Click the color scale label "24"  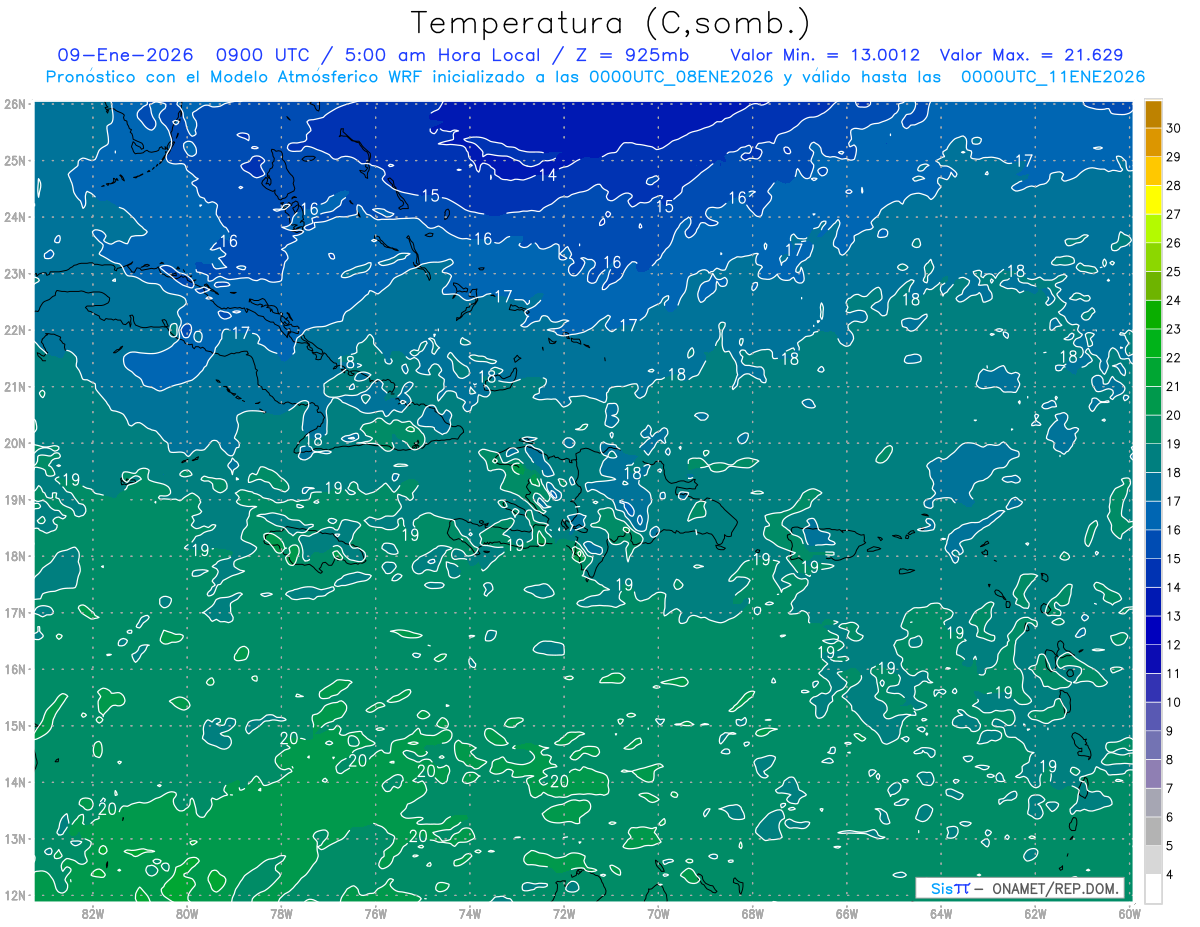[1174, 300]
